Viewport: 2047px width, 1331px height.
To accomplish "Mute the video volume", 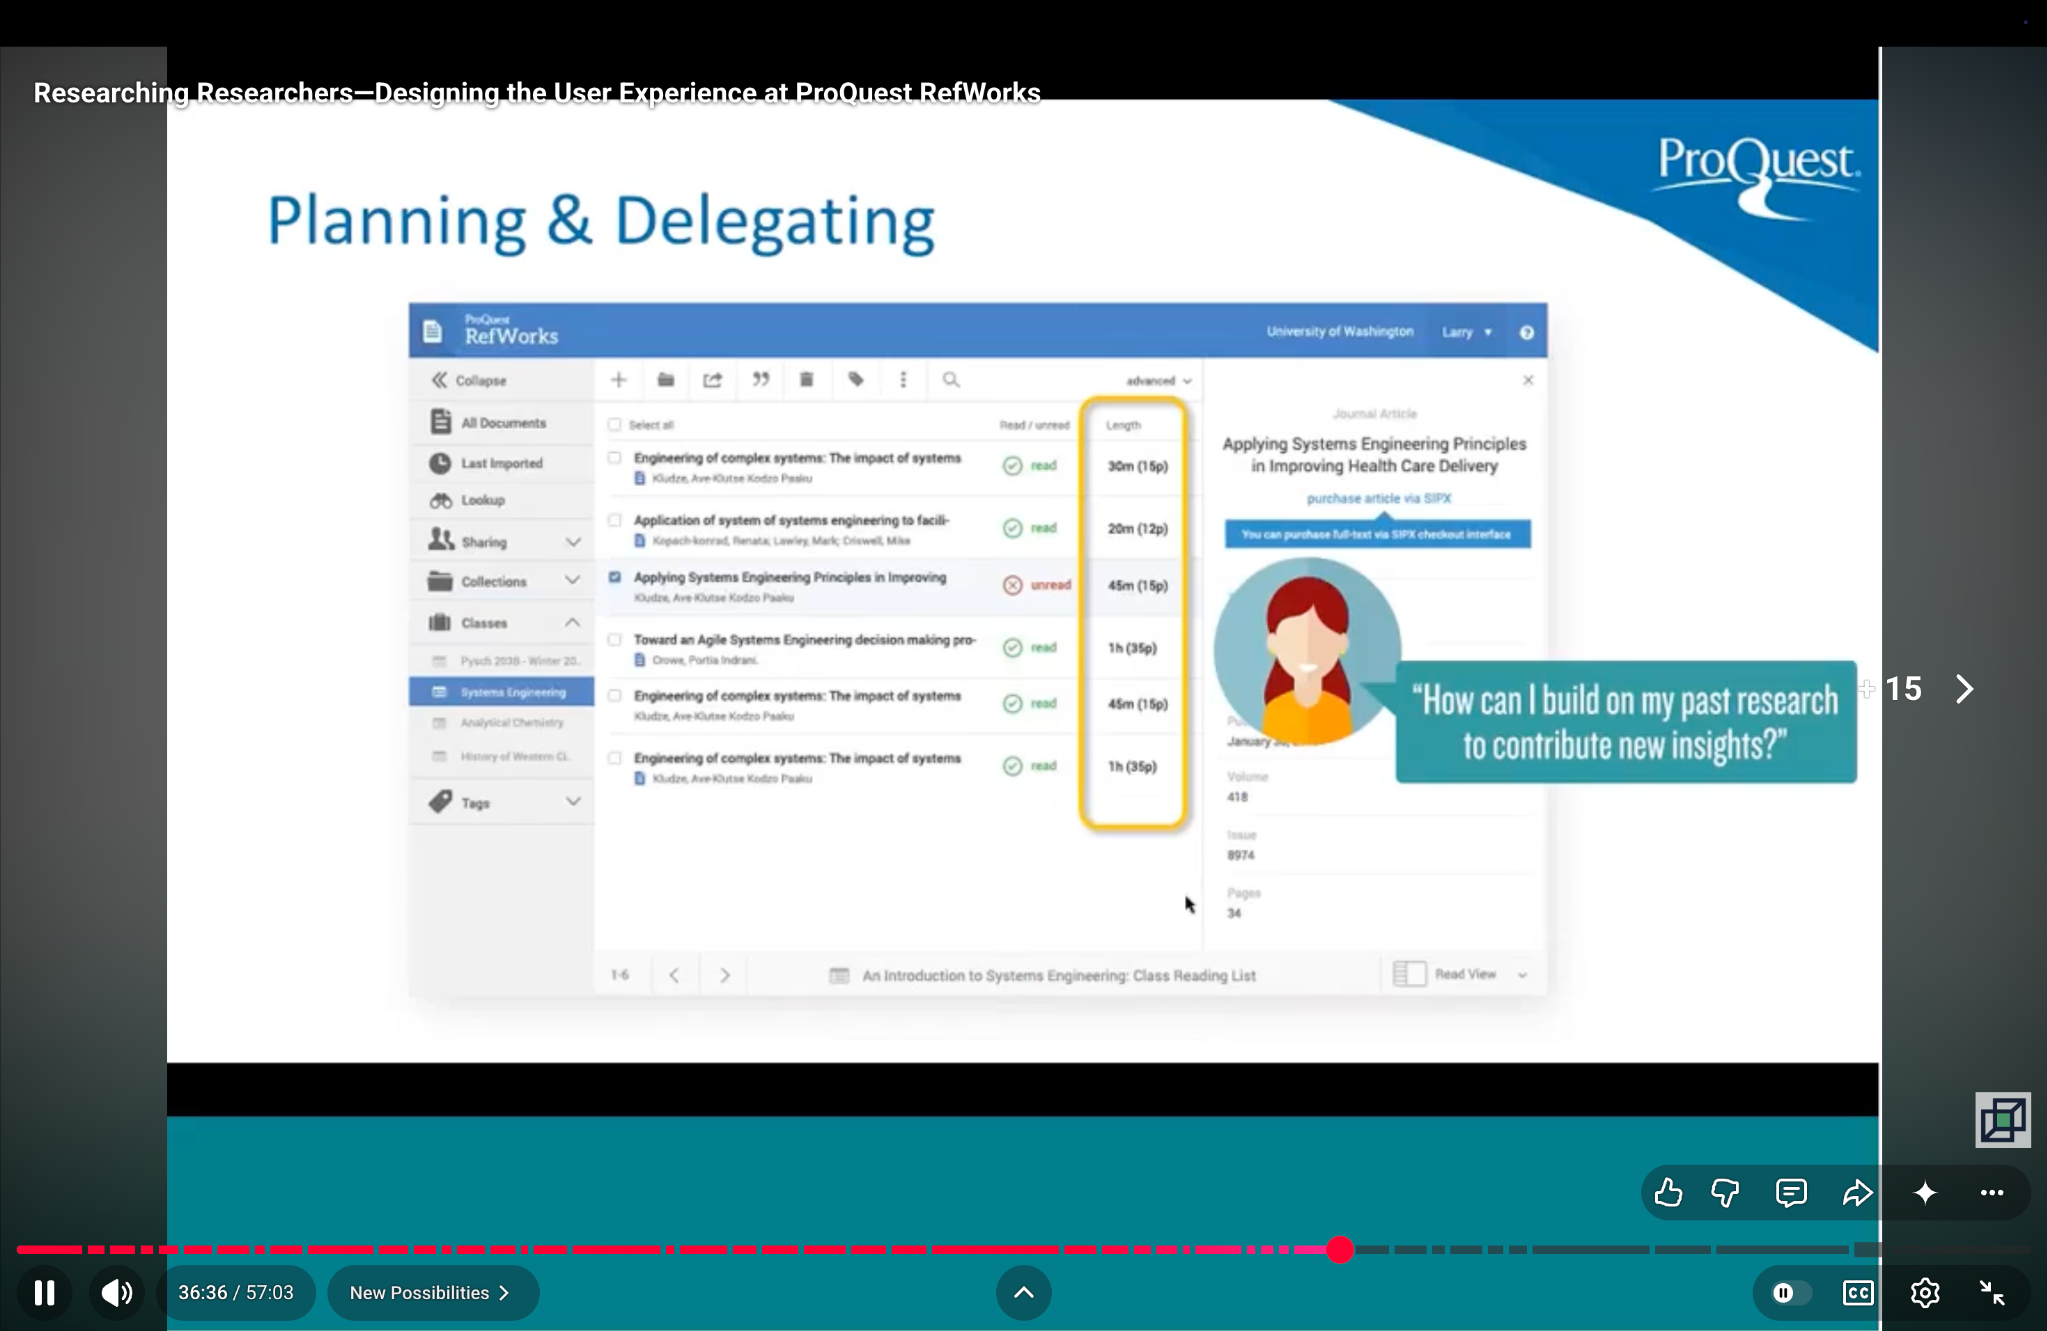I will point(116,1293).
